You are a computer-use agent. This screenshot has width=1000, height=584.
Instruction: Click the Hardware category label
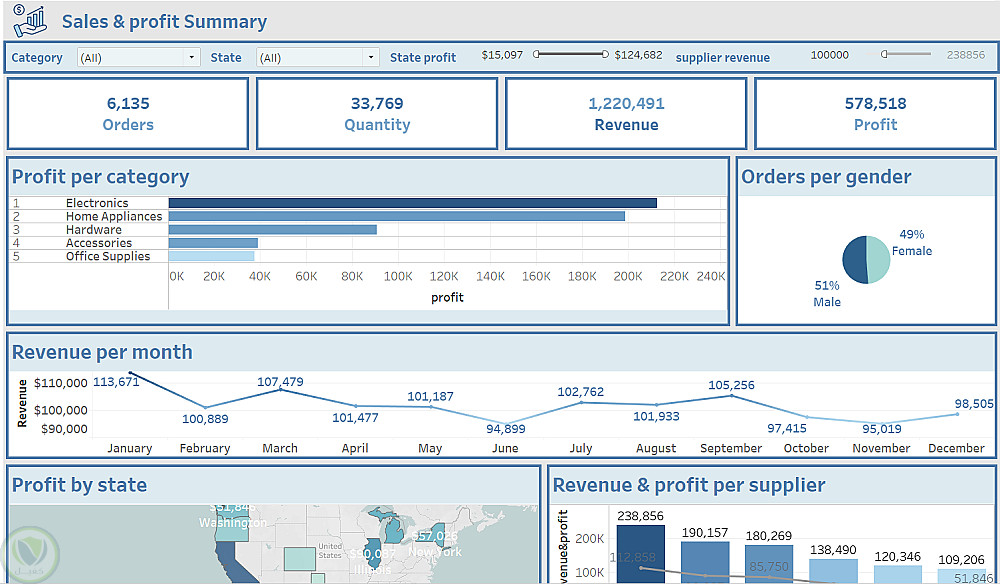(94, 230)
